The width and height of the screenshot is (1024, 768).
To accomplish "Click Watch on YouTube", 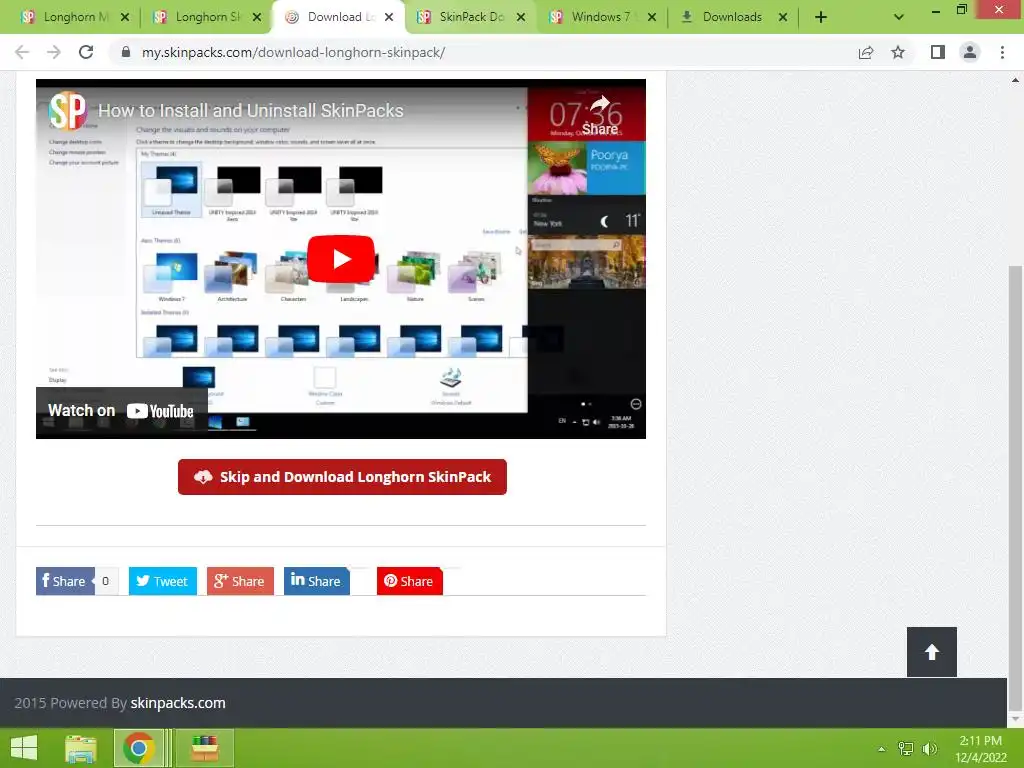I will coord(121,411).
